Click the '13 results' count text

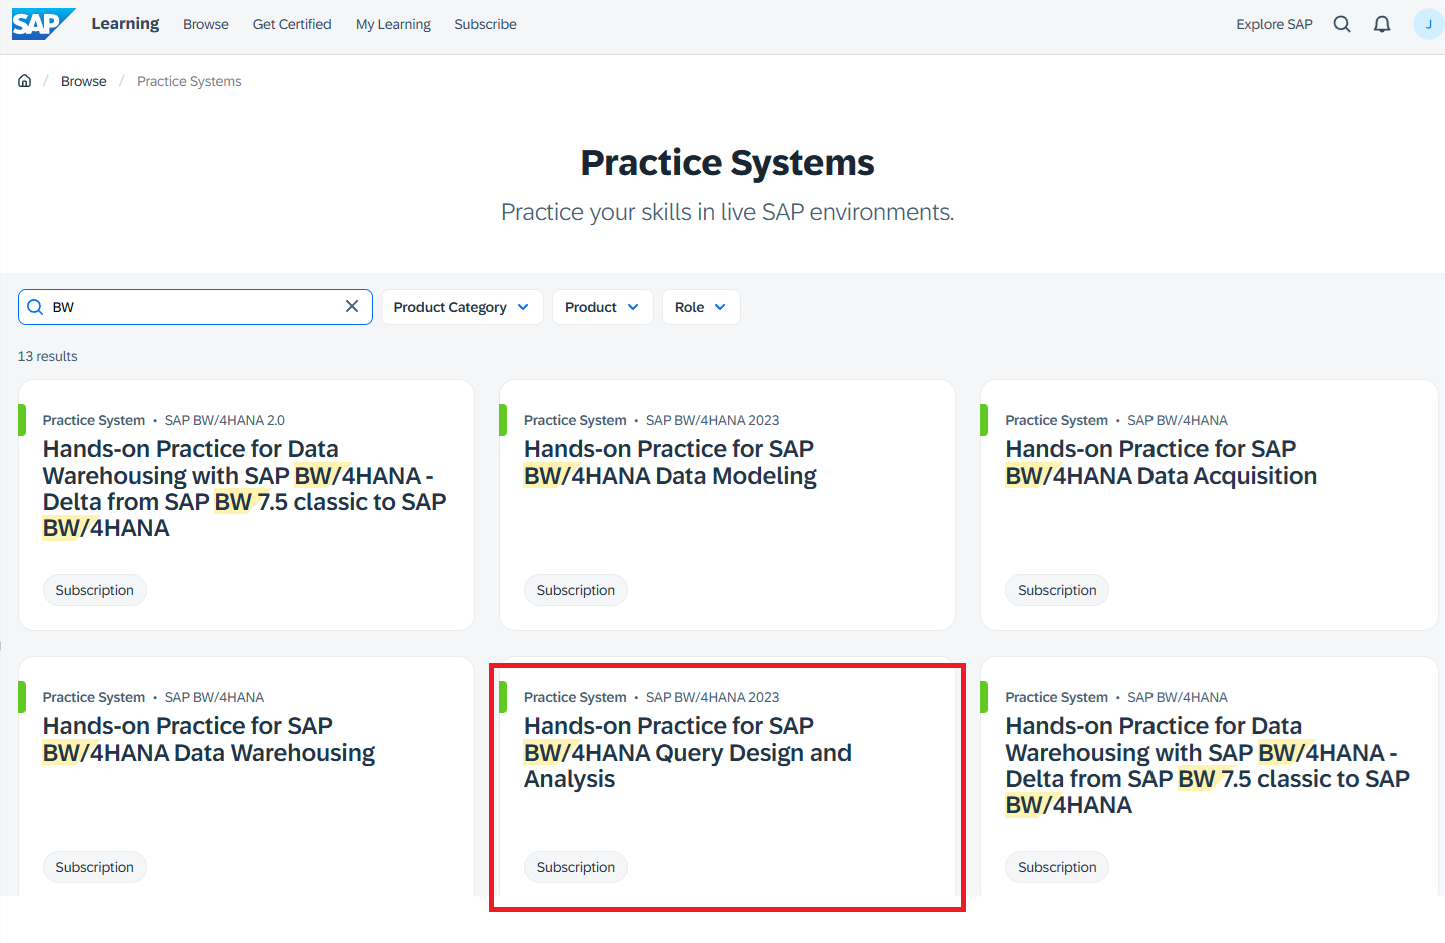click(x=47, y=356)
